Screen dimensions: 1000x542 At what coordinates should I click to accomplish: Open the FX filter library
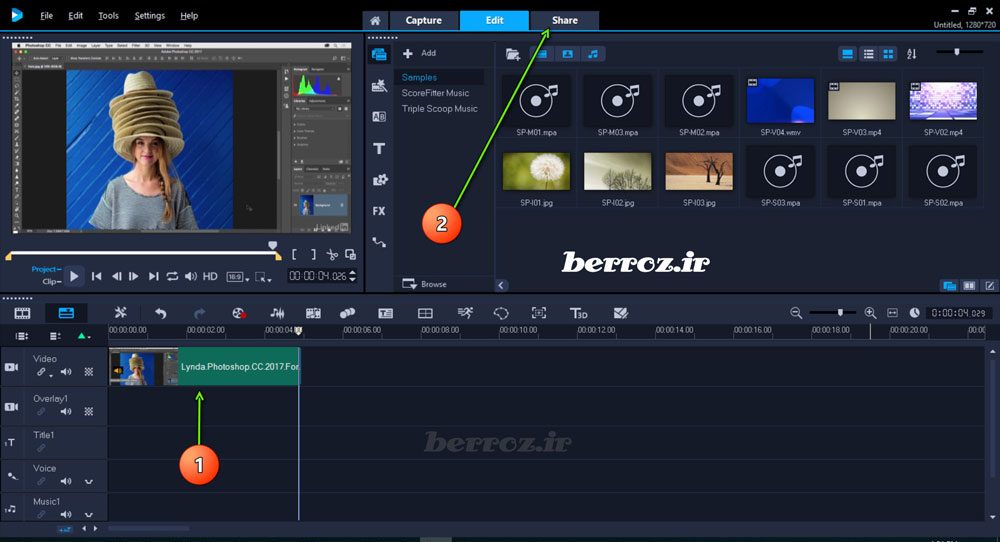coord(379,211)
